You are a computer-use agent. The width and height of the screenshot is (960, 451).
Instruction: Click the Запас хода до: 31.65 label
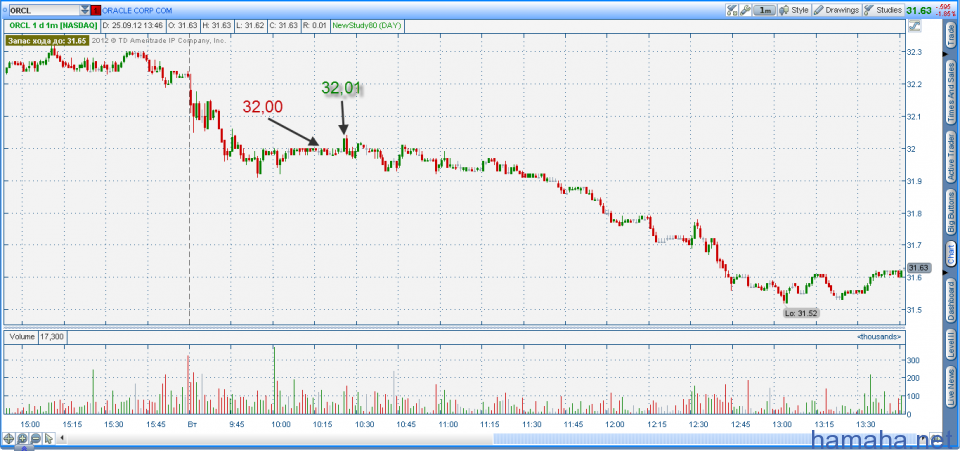(x=47, y=40)
